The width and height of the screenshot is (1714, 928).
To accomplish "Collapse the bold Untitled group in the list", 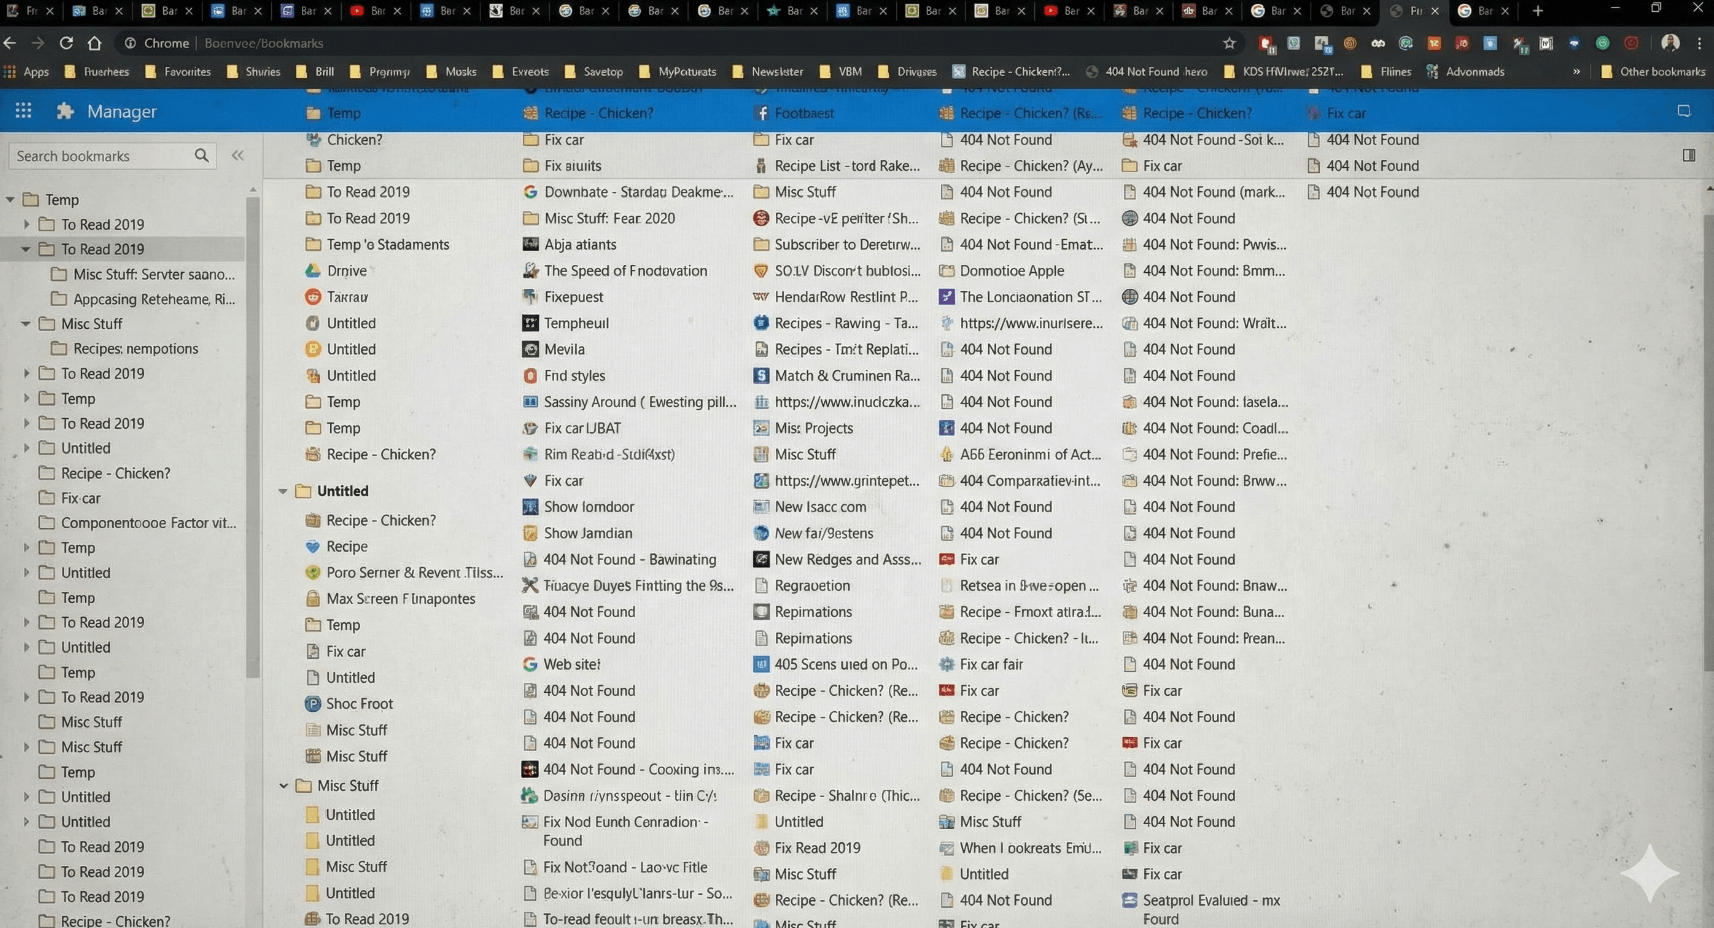I will tap(283, 491).
